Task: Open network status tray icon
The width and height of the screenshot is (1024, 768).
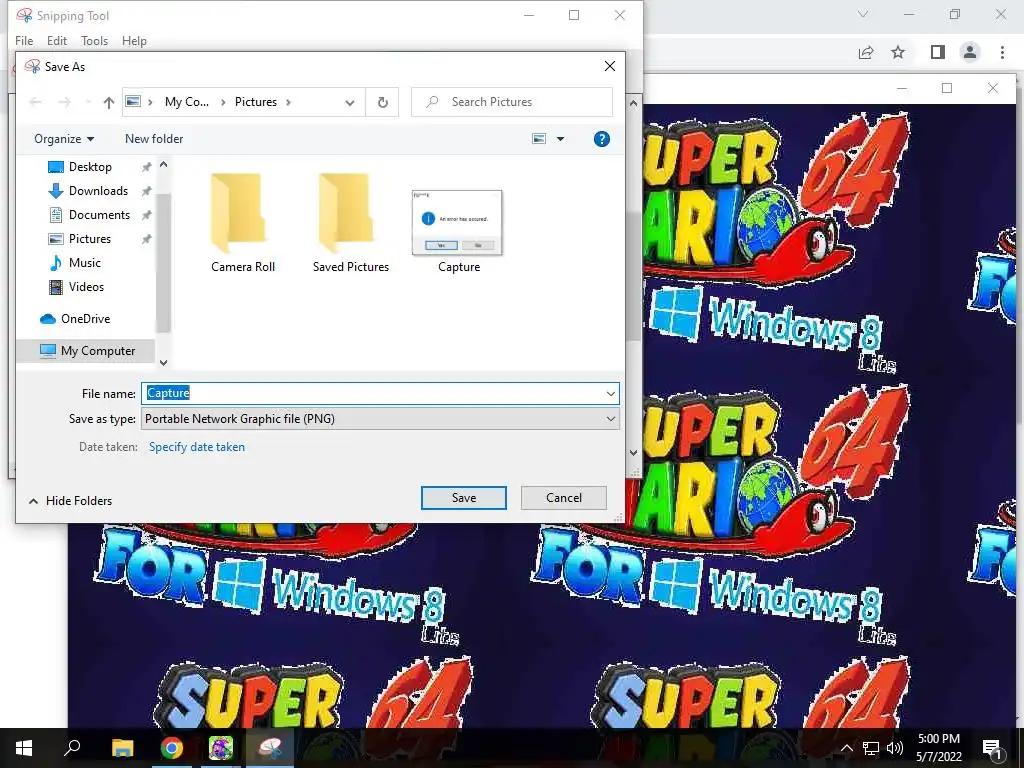Action: pyautogui.click(x=871, y=748)
